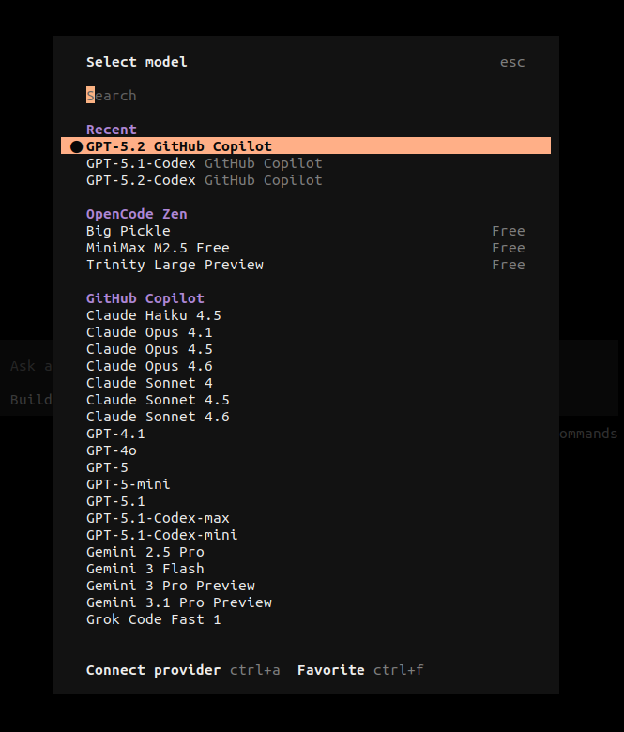Pick the Gemini 3.1 Pro Preview model
Image resolution: width=624 pixels, height=732 pixels.
pos(178,602)
